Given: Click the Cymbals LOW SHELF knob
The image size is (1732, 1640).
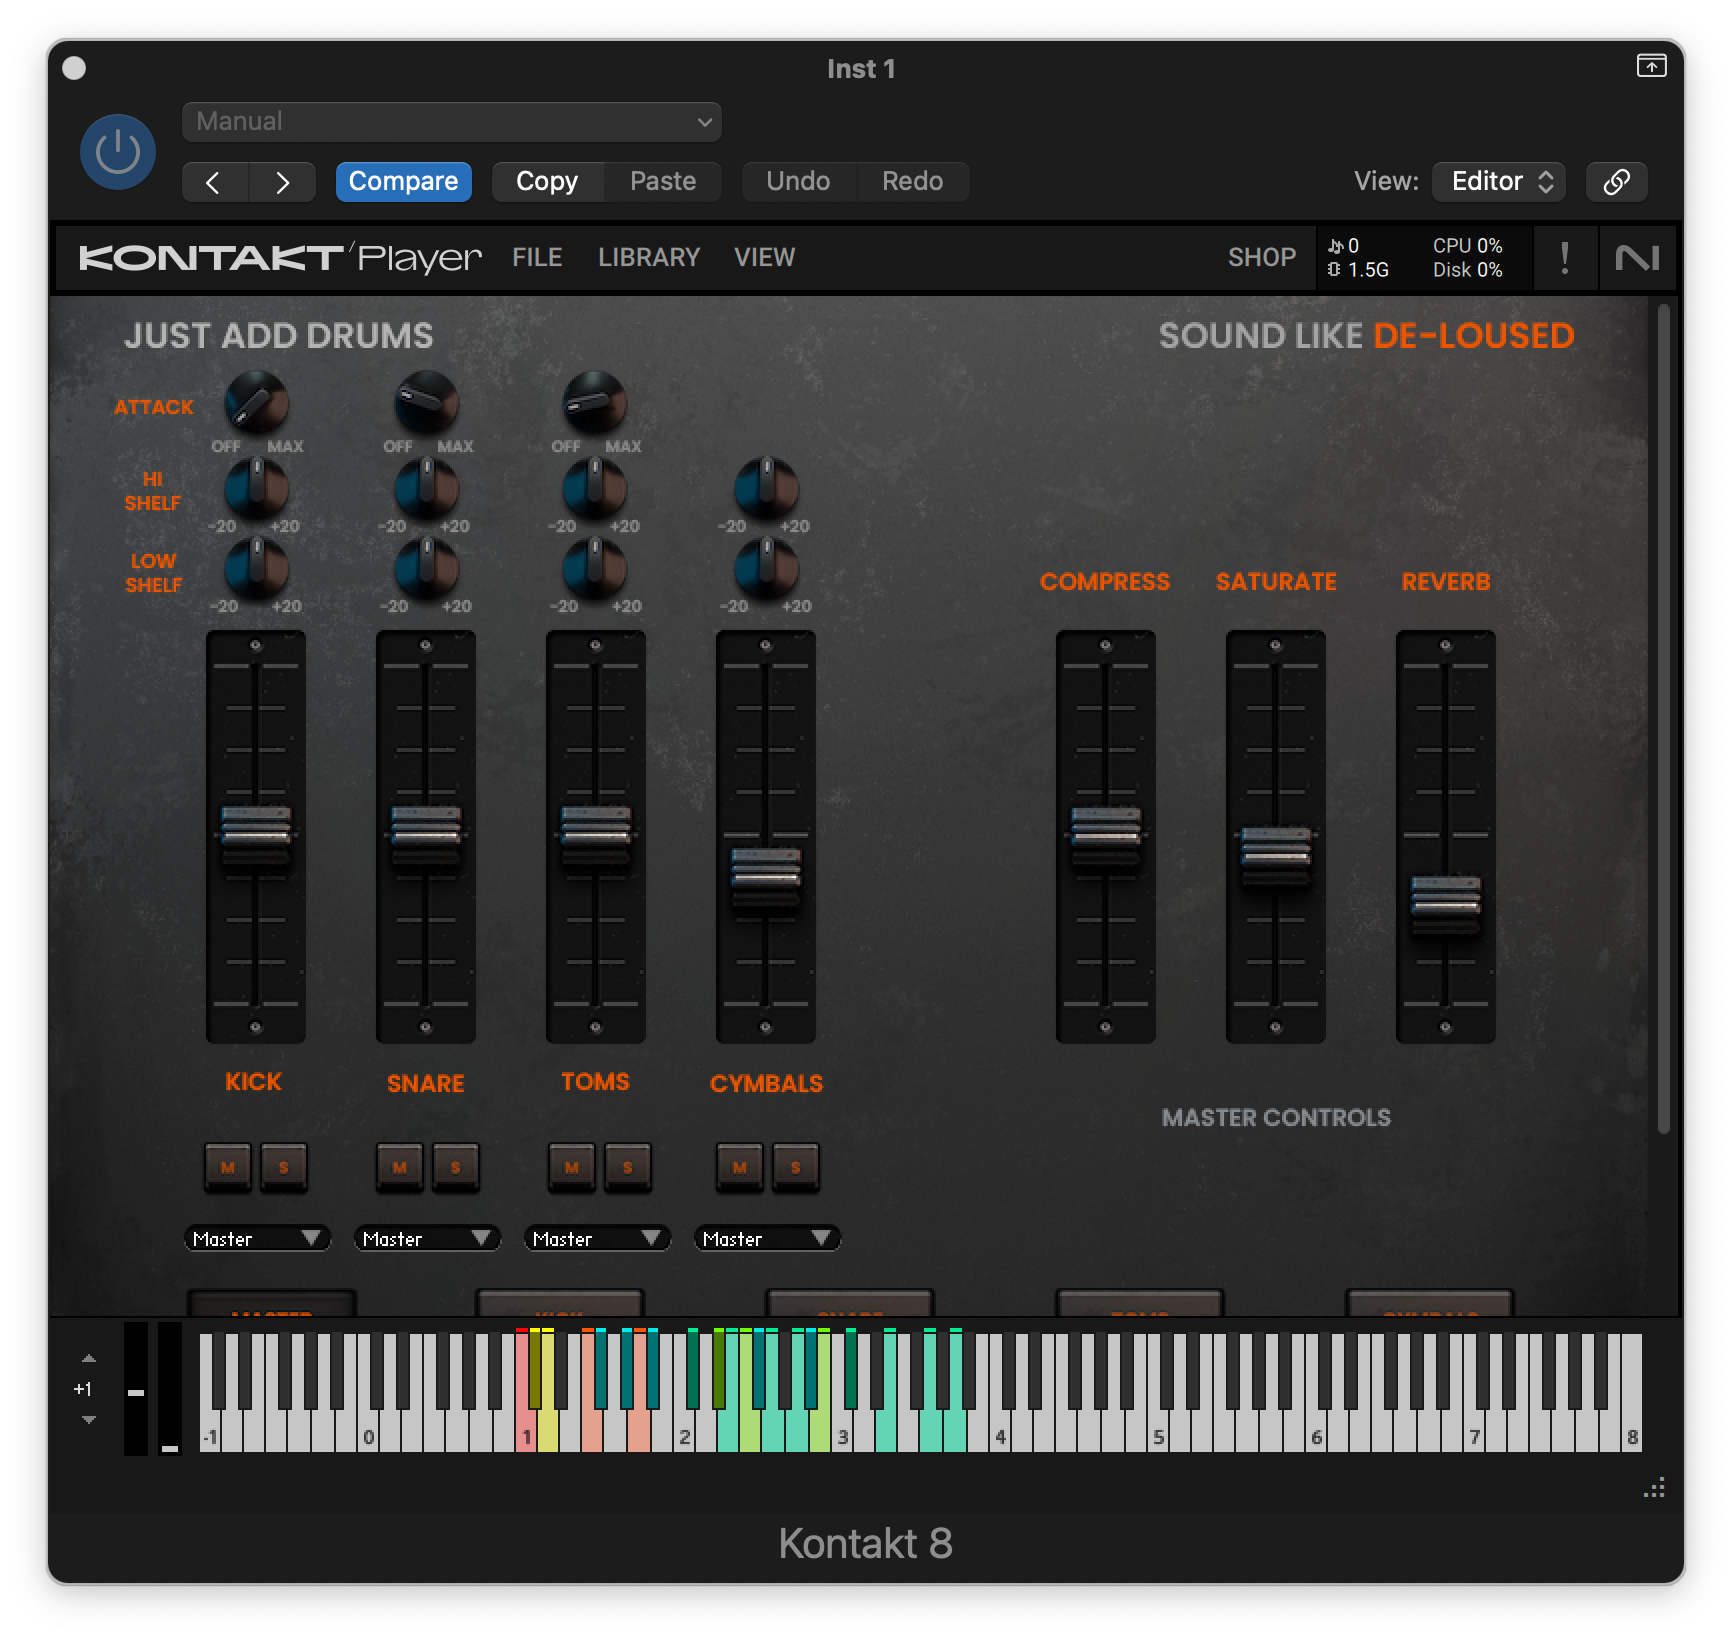Looking at the screenshot, I should coord(767,568).
